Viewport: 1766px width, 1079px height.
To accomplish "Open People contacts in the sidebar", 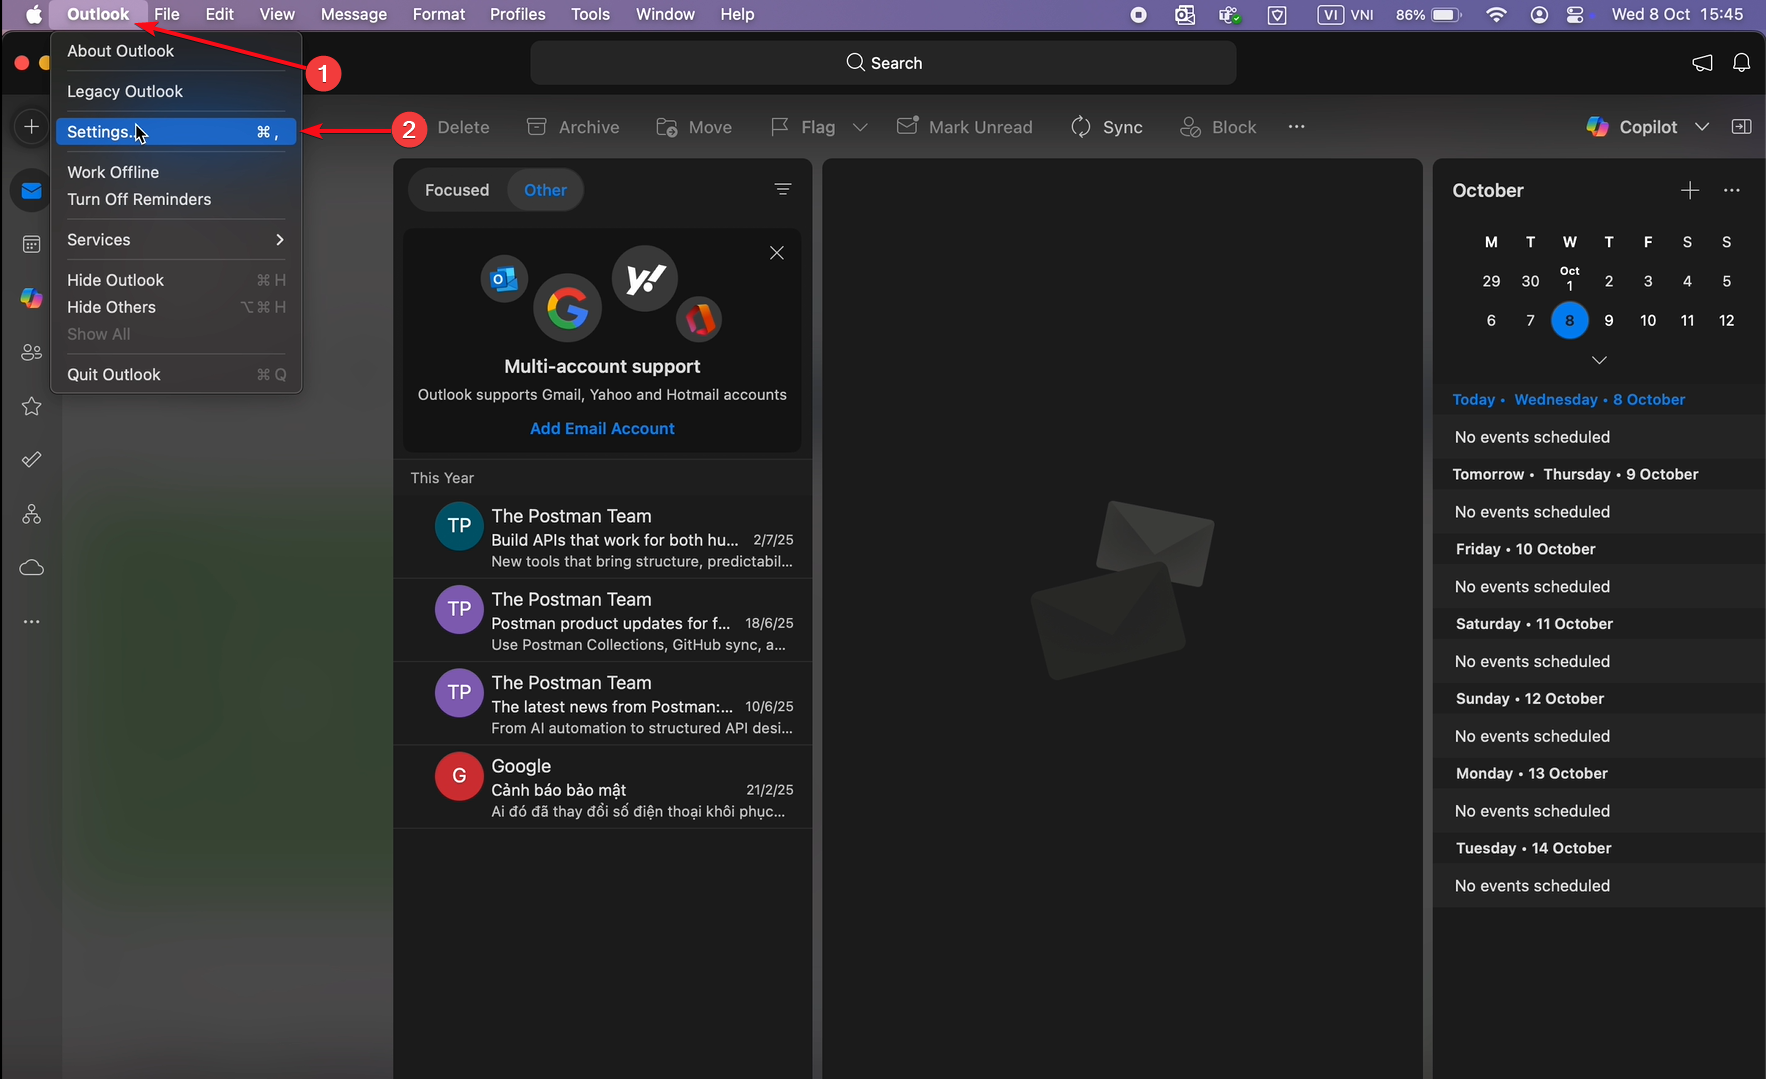I will 32,352.
